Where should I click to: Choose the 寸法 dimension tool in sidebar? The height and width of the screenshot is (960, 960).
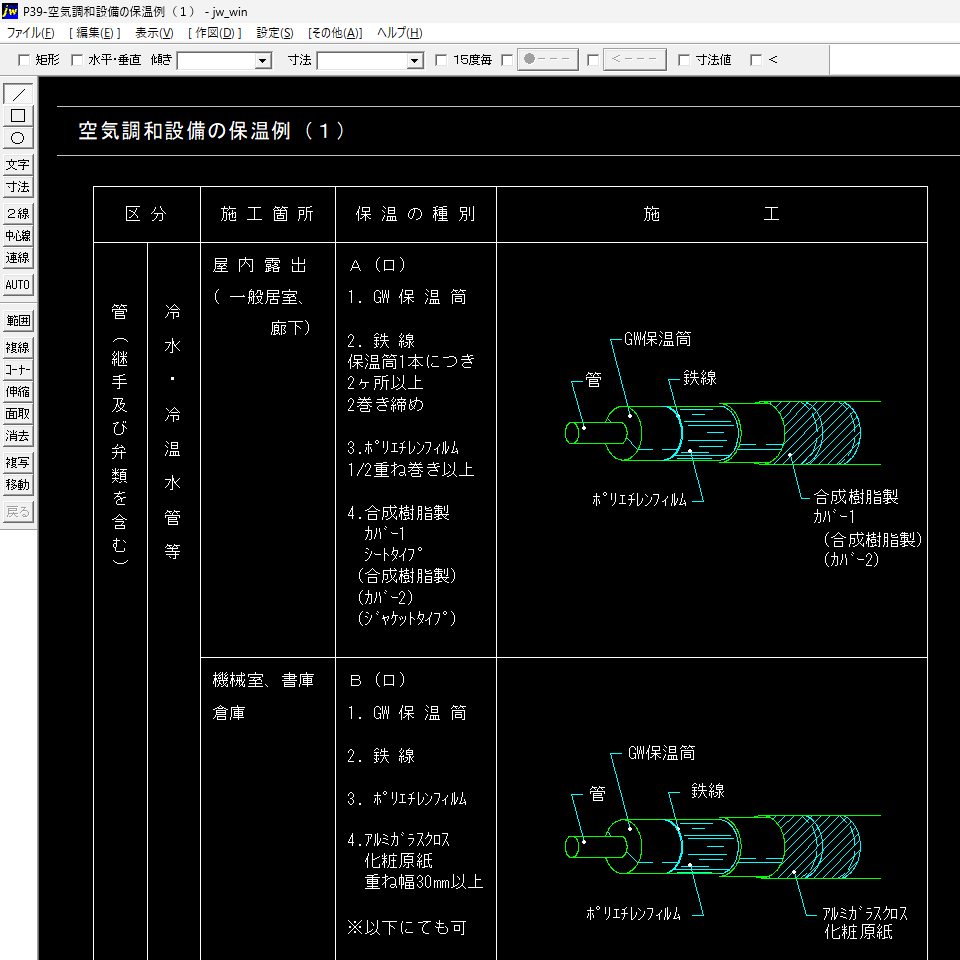[x=18, y=187]
